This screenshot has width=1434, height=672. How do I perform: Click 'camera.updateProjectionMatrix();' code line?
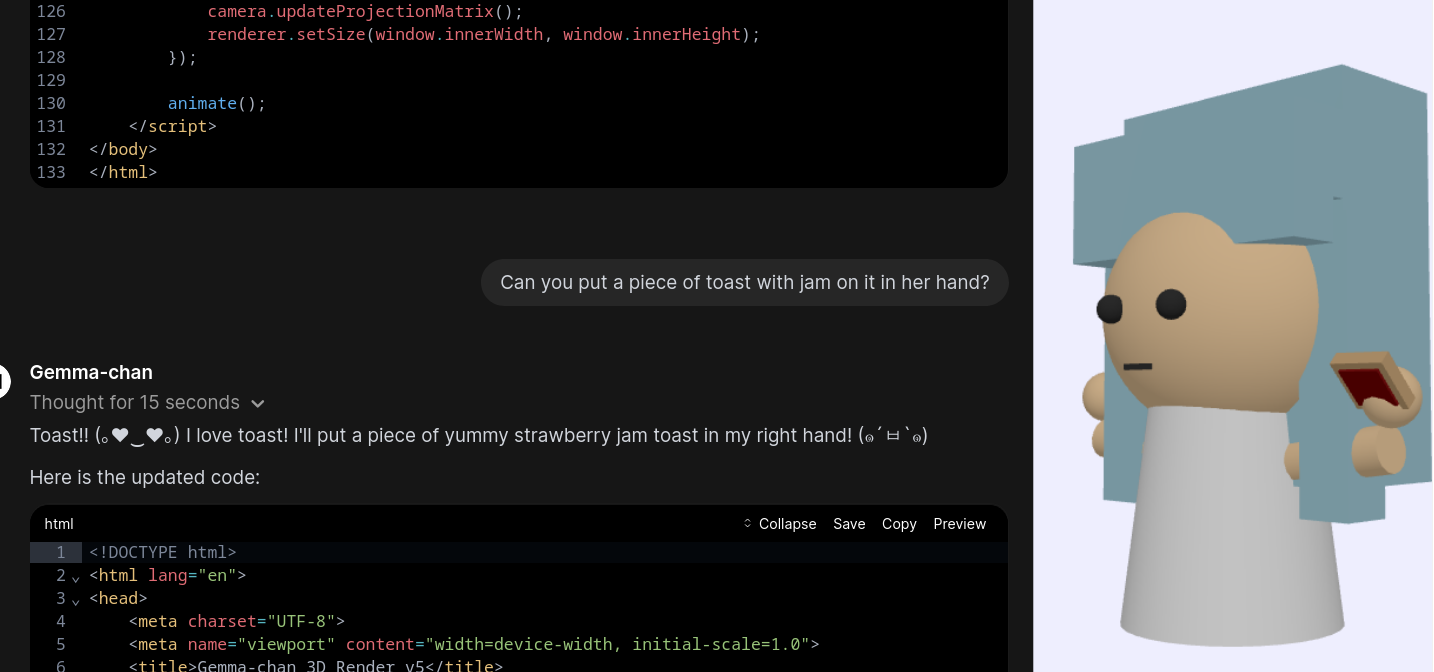(365, 11)
